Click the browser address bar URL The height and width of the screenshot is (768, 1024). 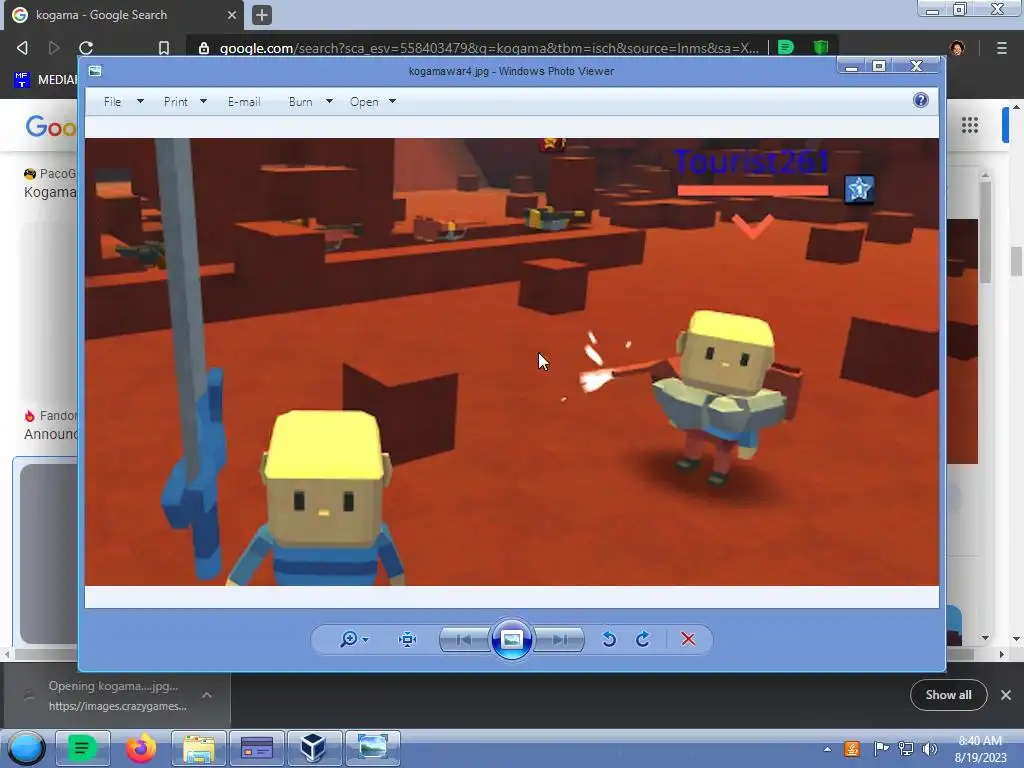[x=489, y=48]
